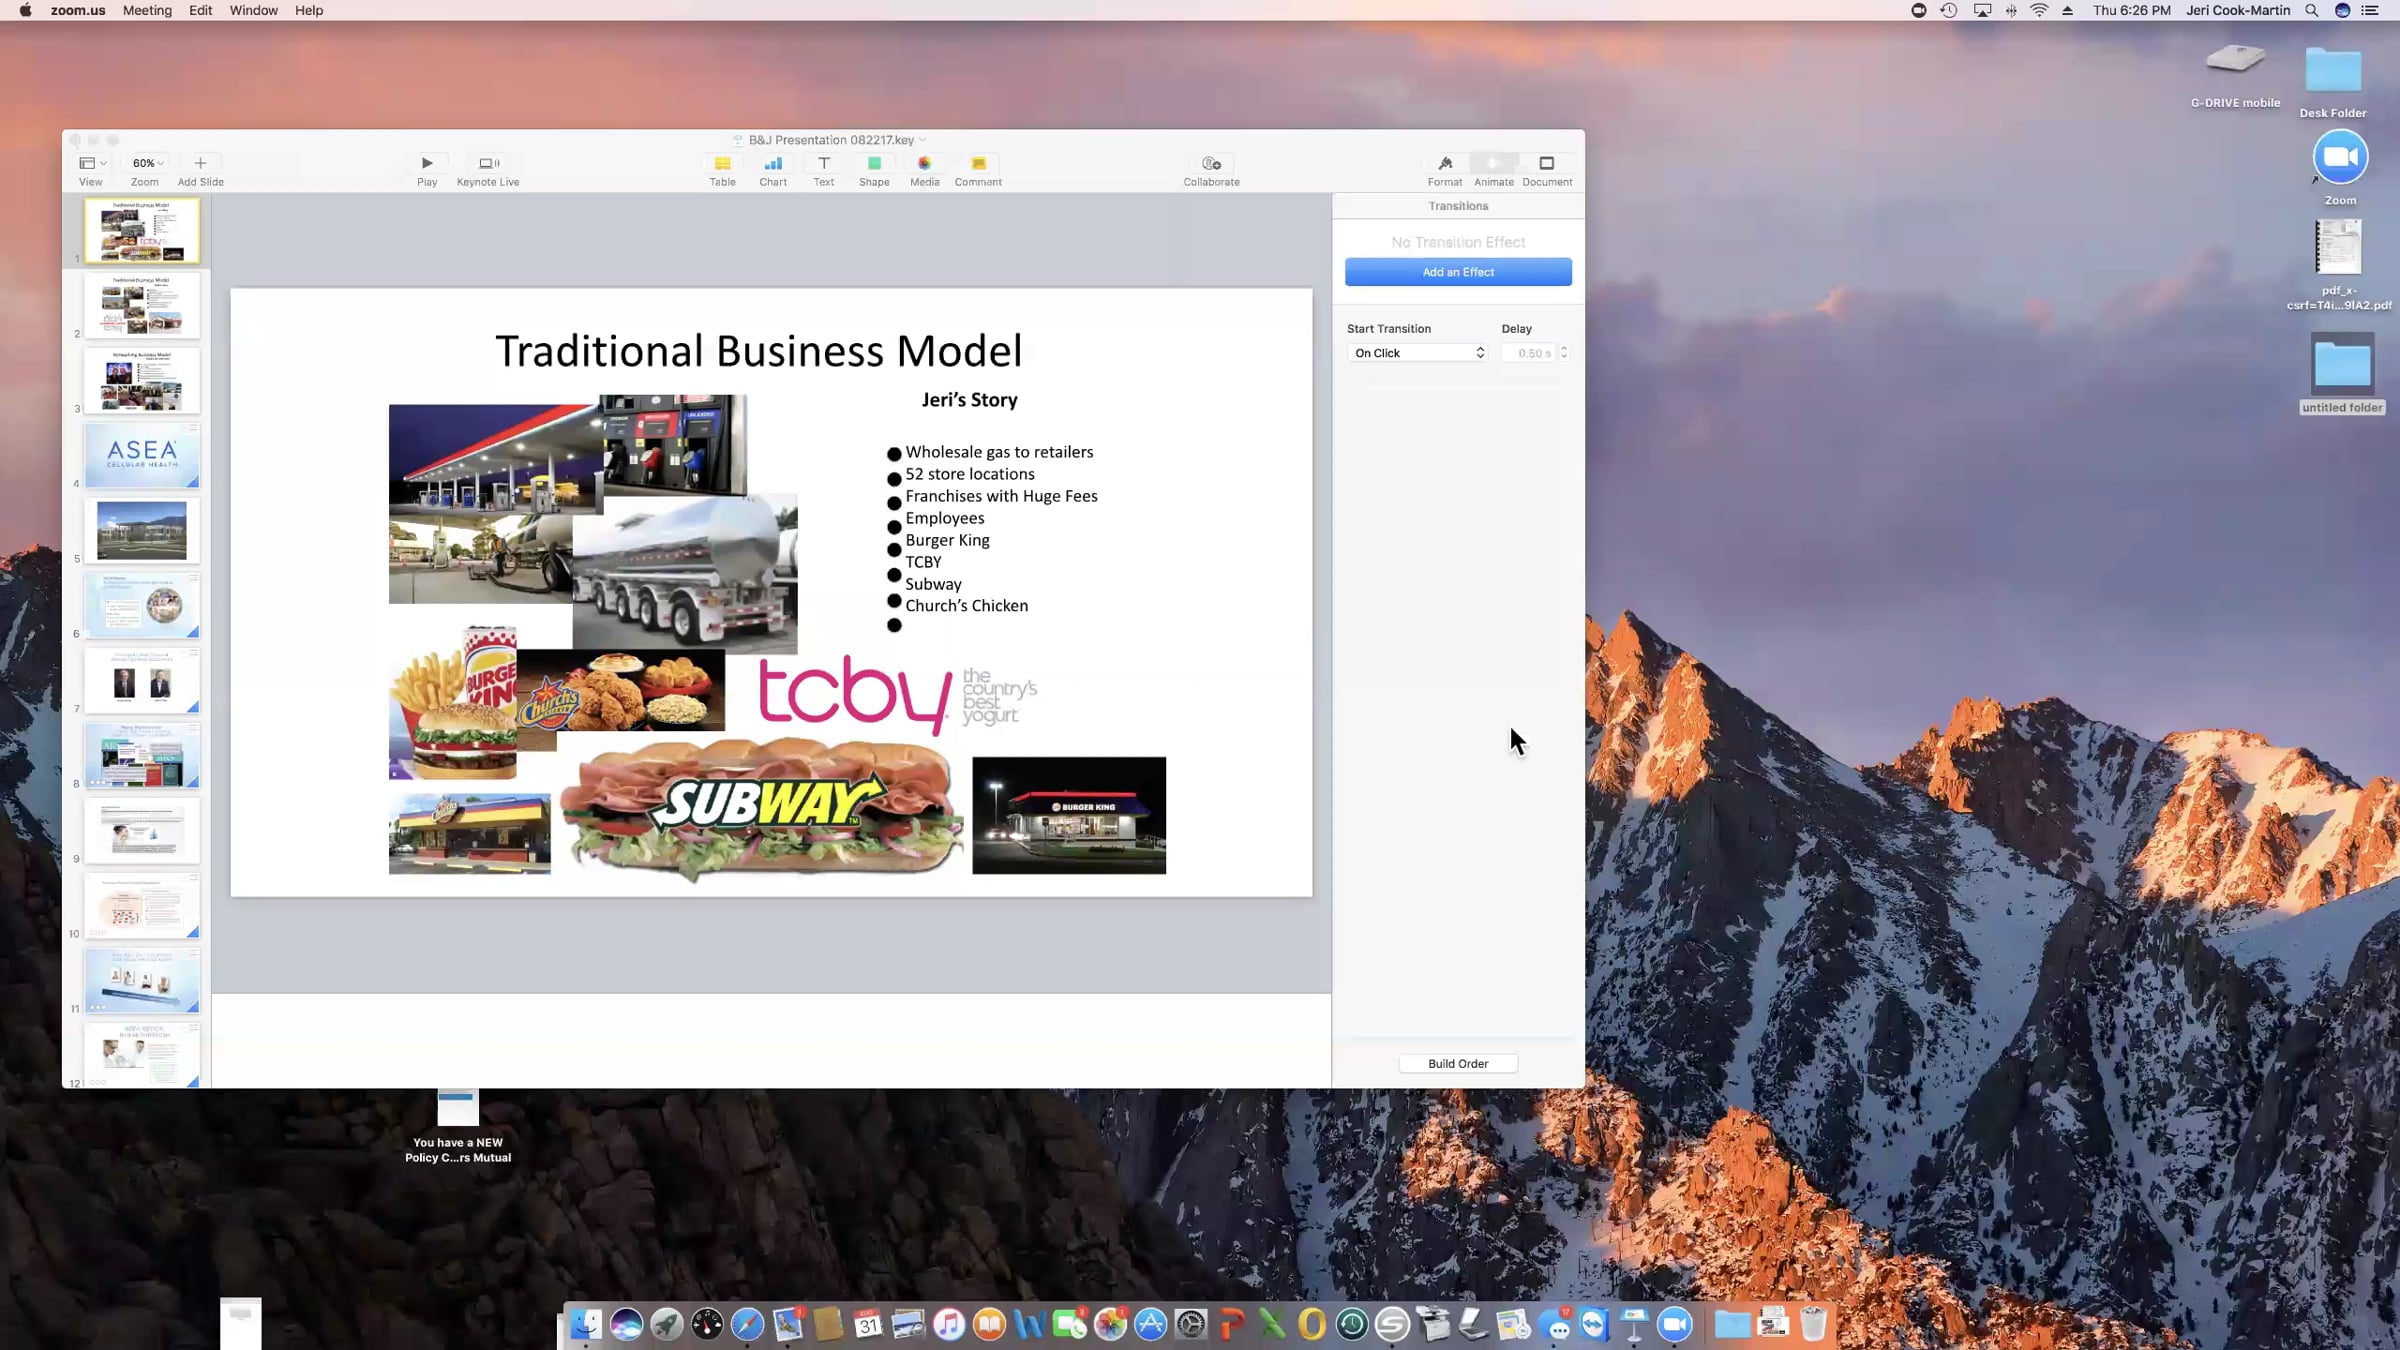This screenshot has width=2400, height=1350.
Task: Open System Preferences from the Dock
Action: pyautogui.click(x=1191, y=1325)
